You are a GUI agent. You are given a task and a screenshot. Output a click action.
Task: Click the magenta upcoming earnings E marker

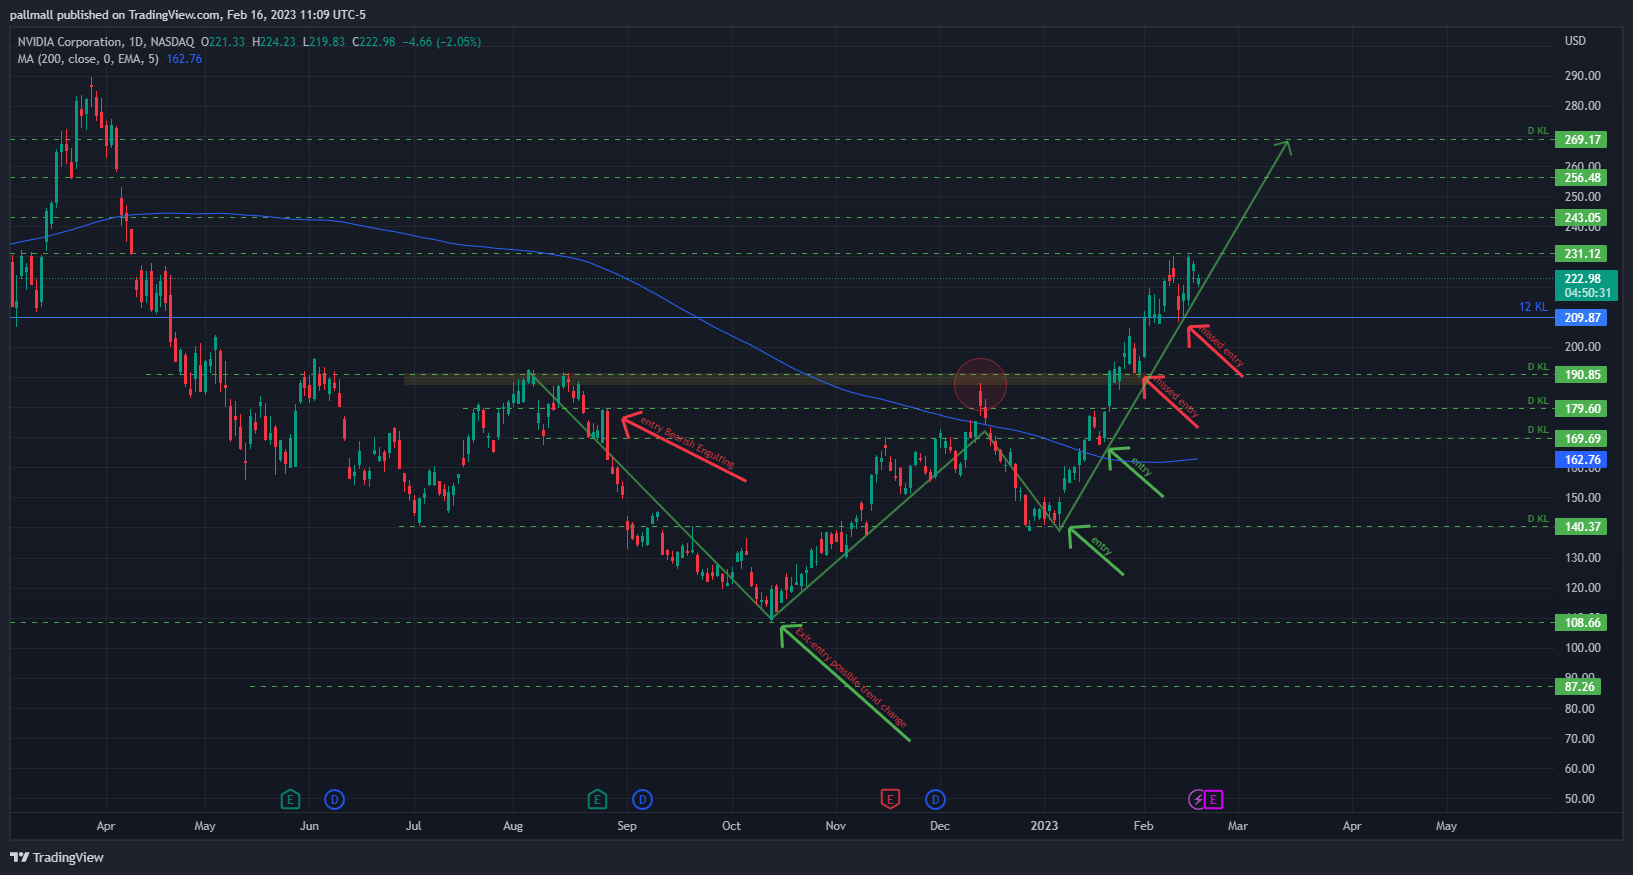1213,799
